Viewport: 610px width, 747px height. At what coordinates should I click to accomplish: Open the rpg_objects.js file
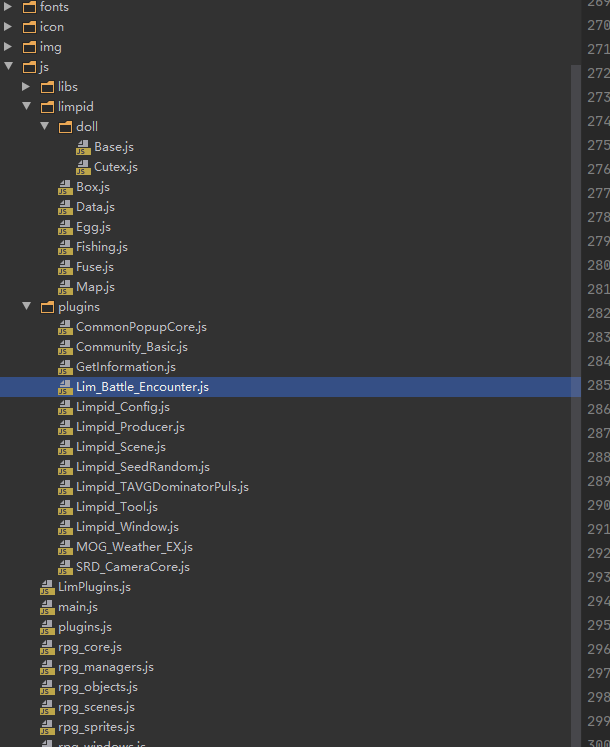tap(98, 687)
